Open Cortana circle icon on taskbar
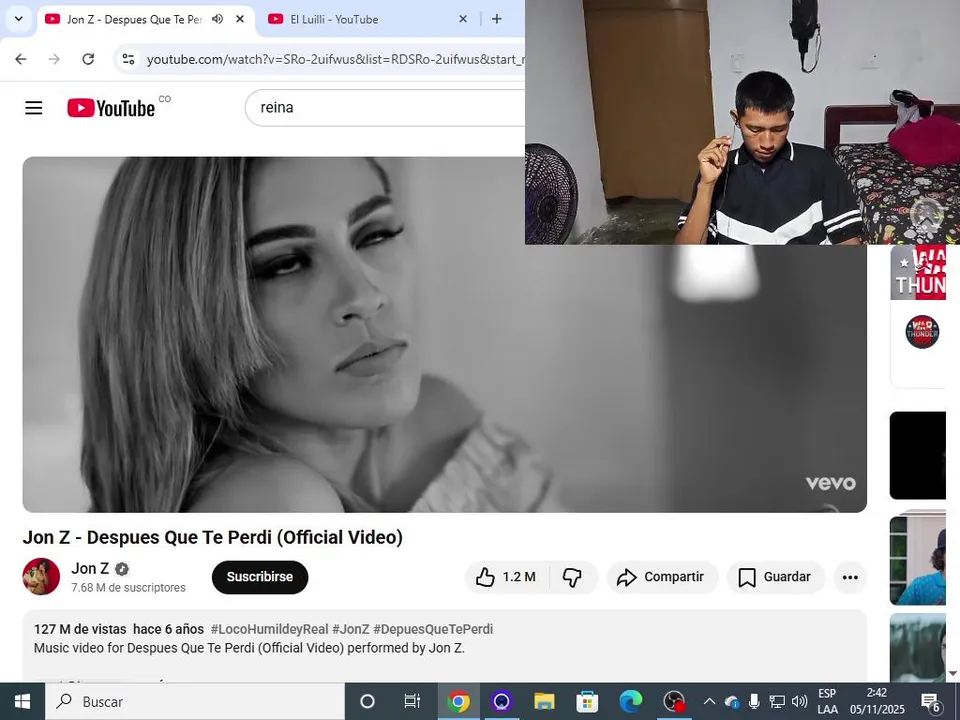 [x=367, y=702]
